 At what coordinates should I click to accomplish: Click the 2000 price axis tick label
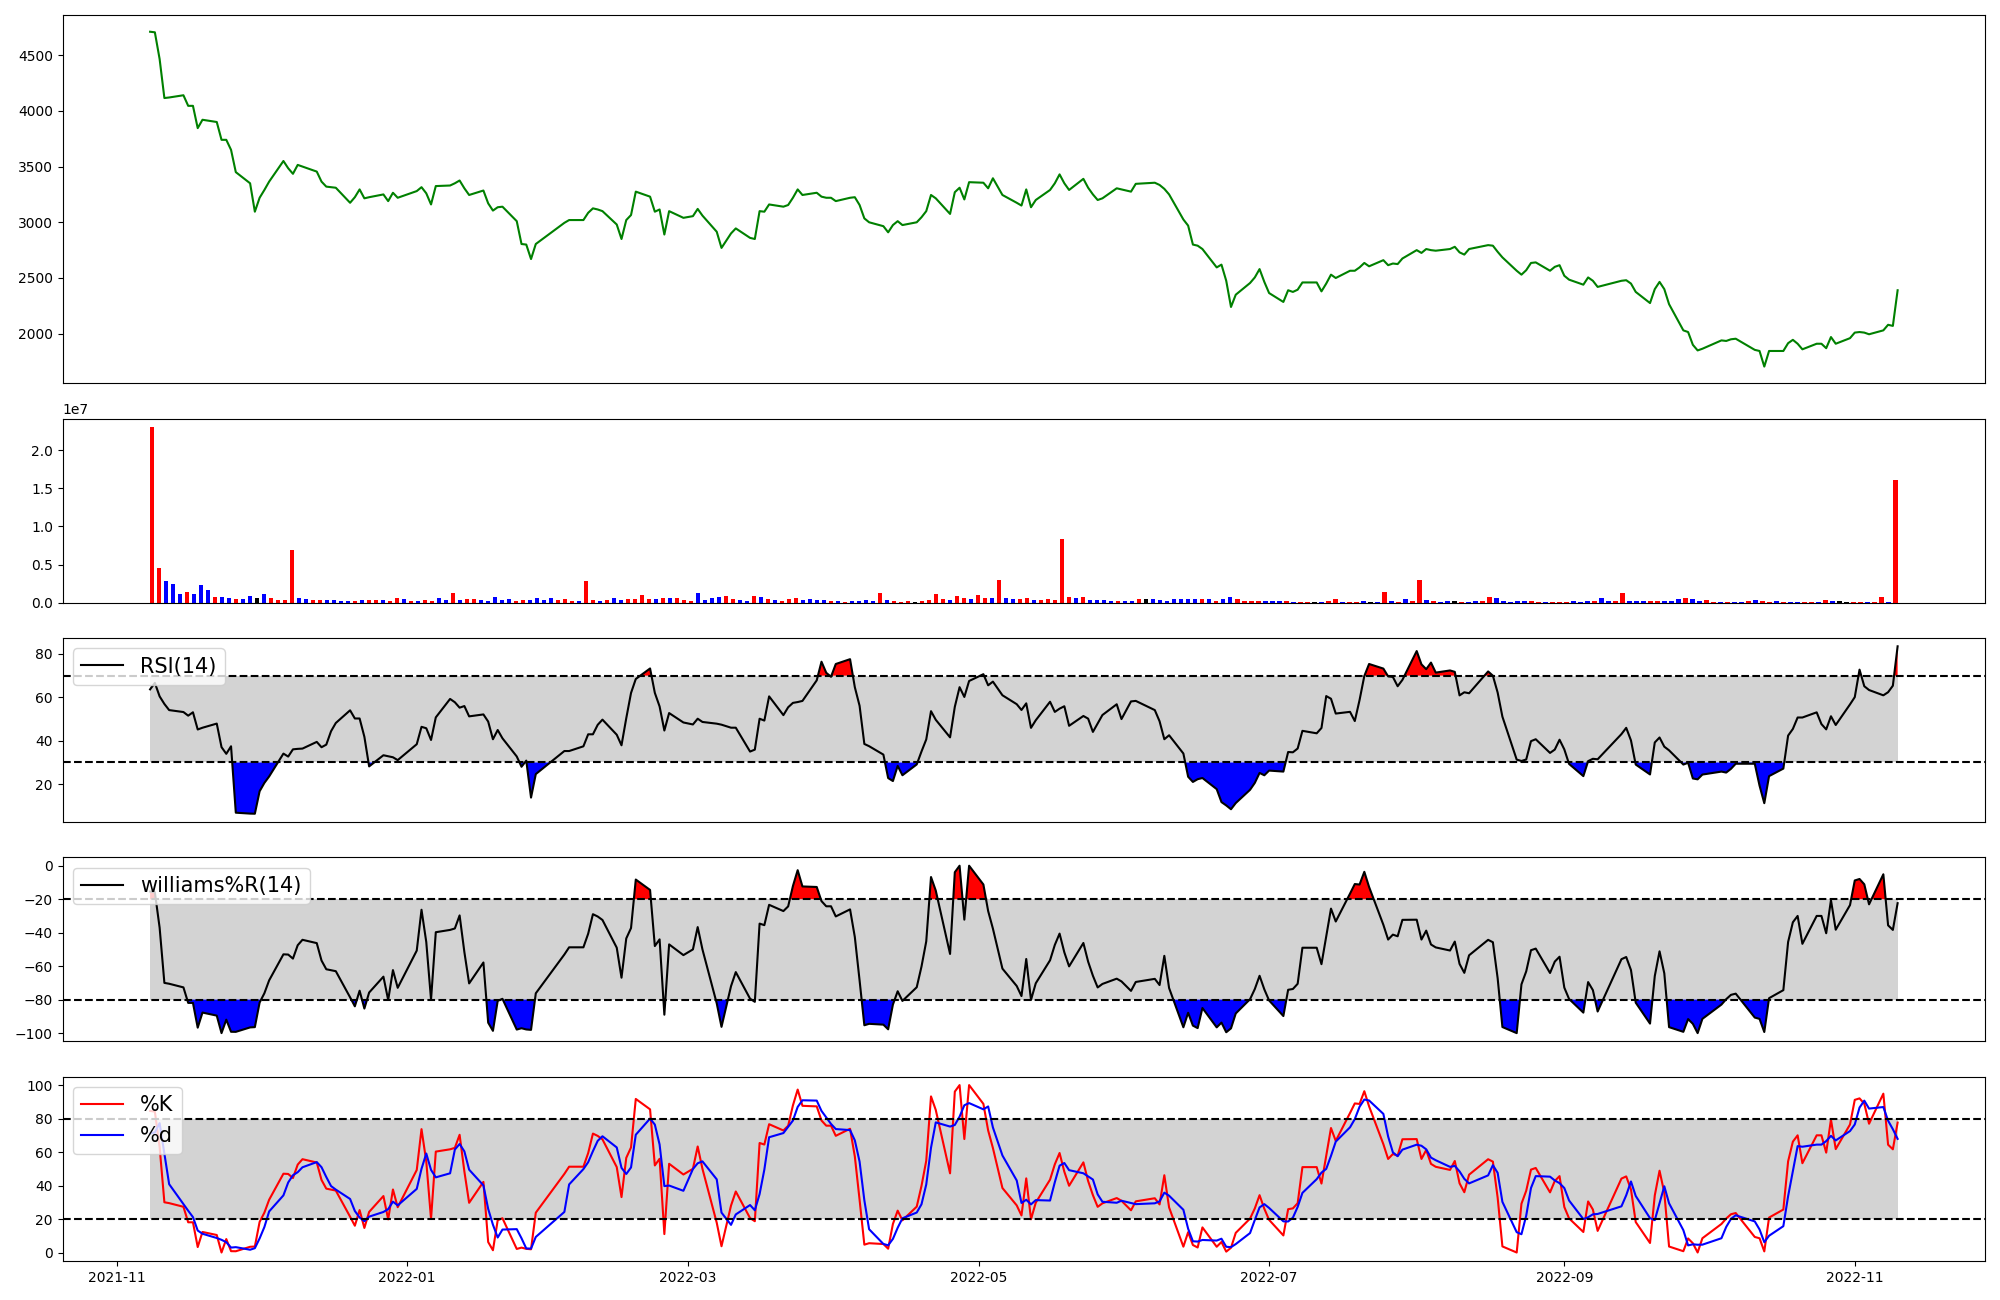coord(36,334)
